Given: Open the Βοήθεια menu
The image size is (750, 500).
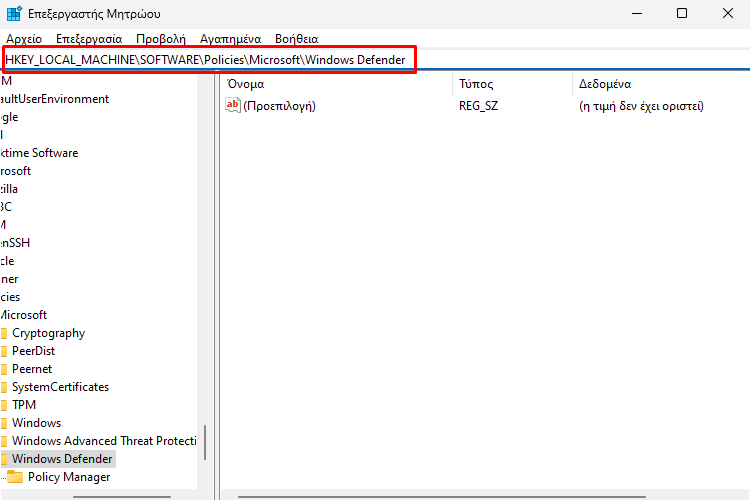Looking at the screenshot, I should tap(296, 39).
